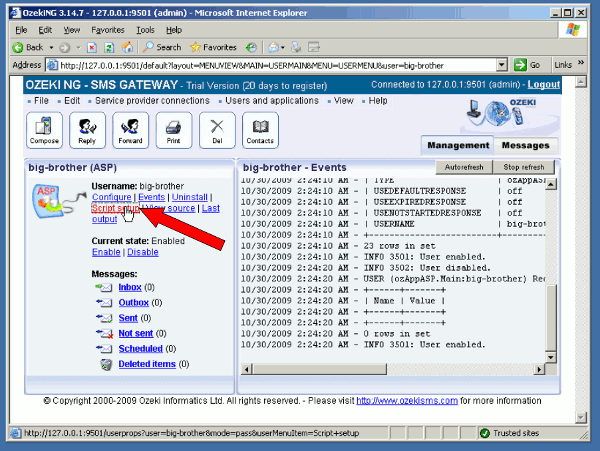Open the Back button history dropdown
The height and width of the screenshot is (451, 600).
(51, 48)
